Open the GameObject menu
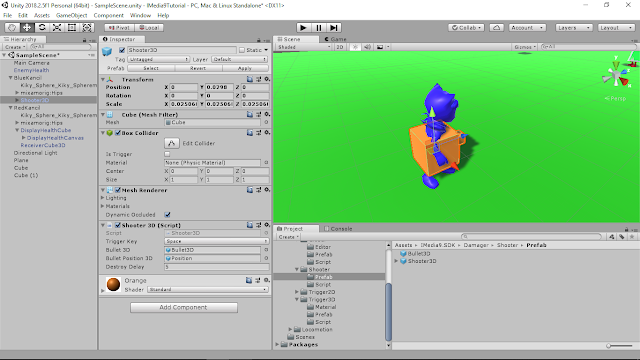Screen dimensions: 640x360 (71, 16)
